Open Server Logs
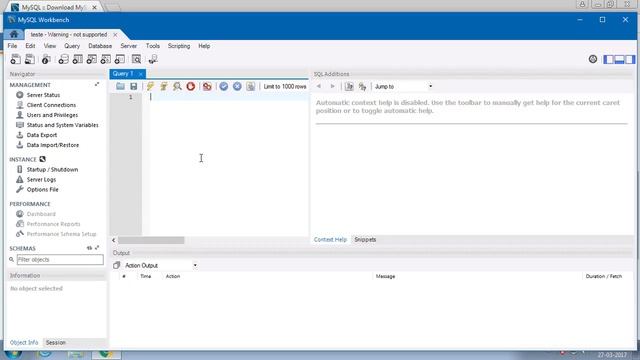The width and height of the screenshot is (640, 360). click(x=41, y=180)
